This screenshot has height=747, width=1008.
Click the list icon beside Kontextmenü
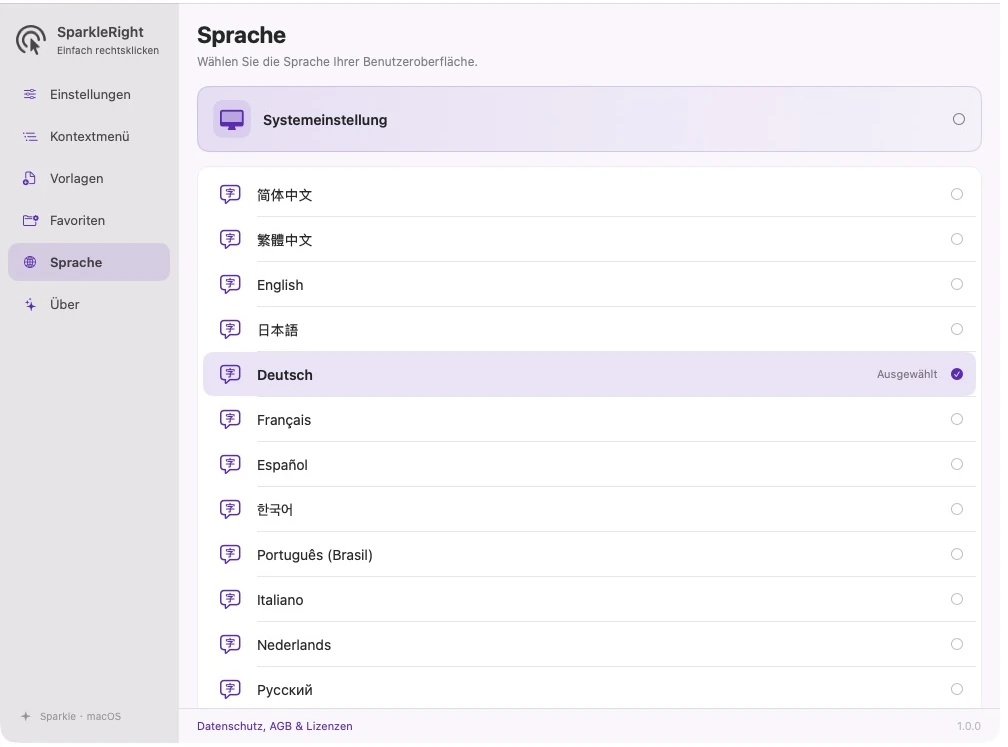pyautogui.click(x=30, y=136)
